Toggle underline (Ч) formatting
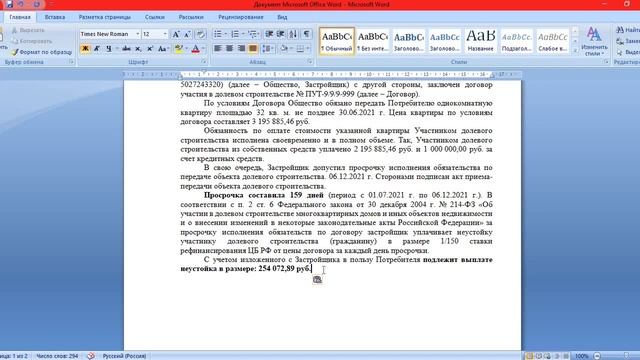This screenshot has width=640, height=360. click(x=109, y=49)
